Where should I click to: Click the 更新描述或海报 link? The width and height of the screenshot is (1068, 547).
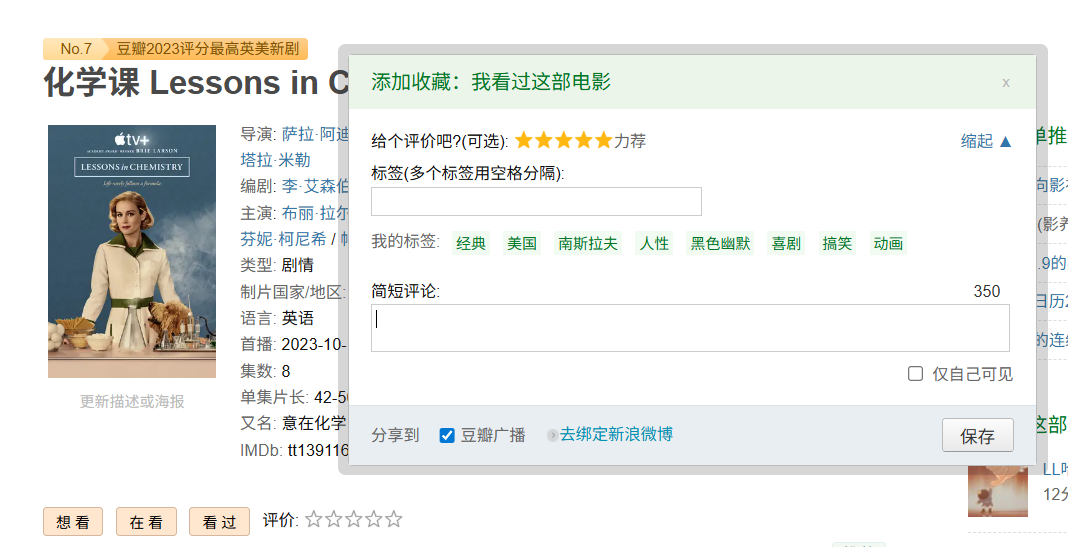tap(132, 401)
